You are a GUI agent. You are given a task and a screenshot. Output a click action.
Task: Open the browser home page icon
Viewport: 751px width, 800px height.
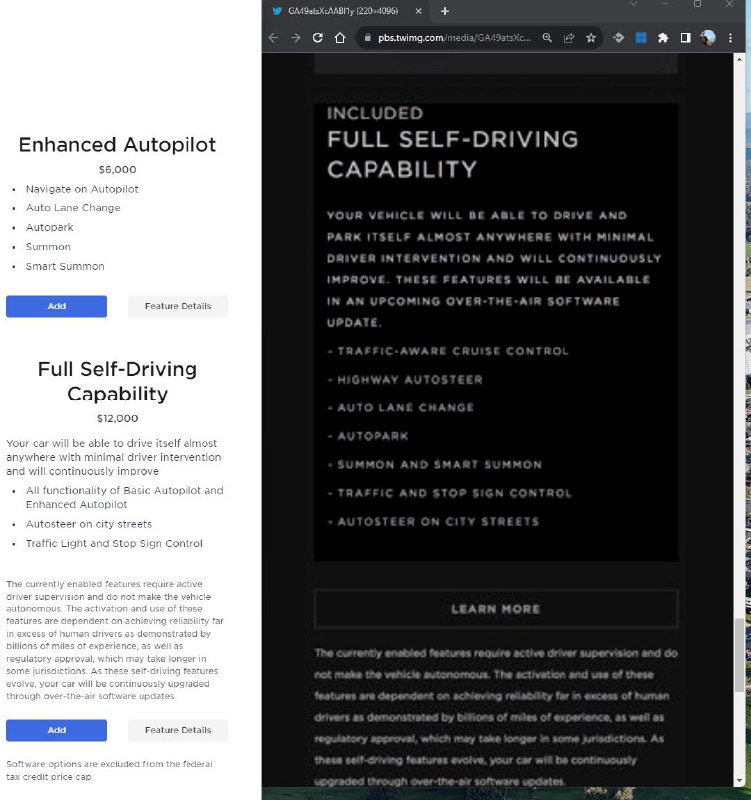coord(340,38)
